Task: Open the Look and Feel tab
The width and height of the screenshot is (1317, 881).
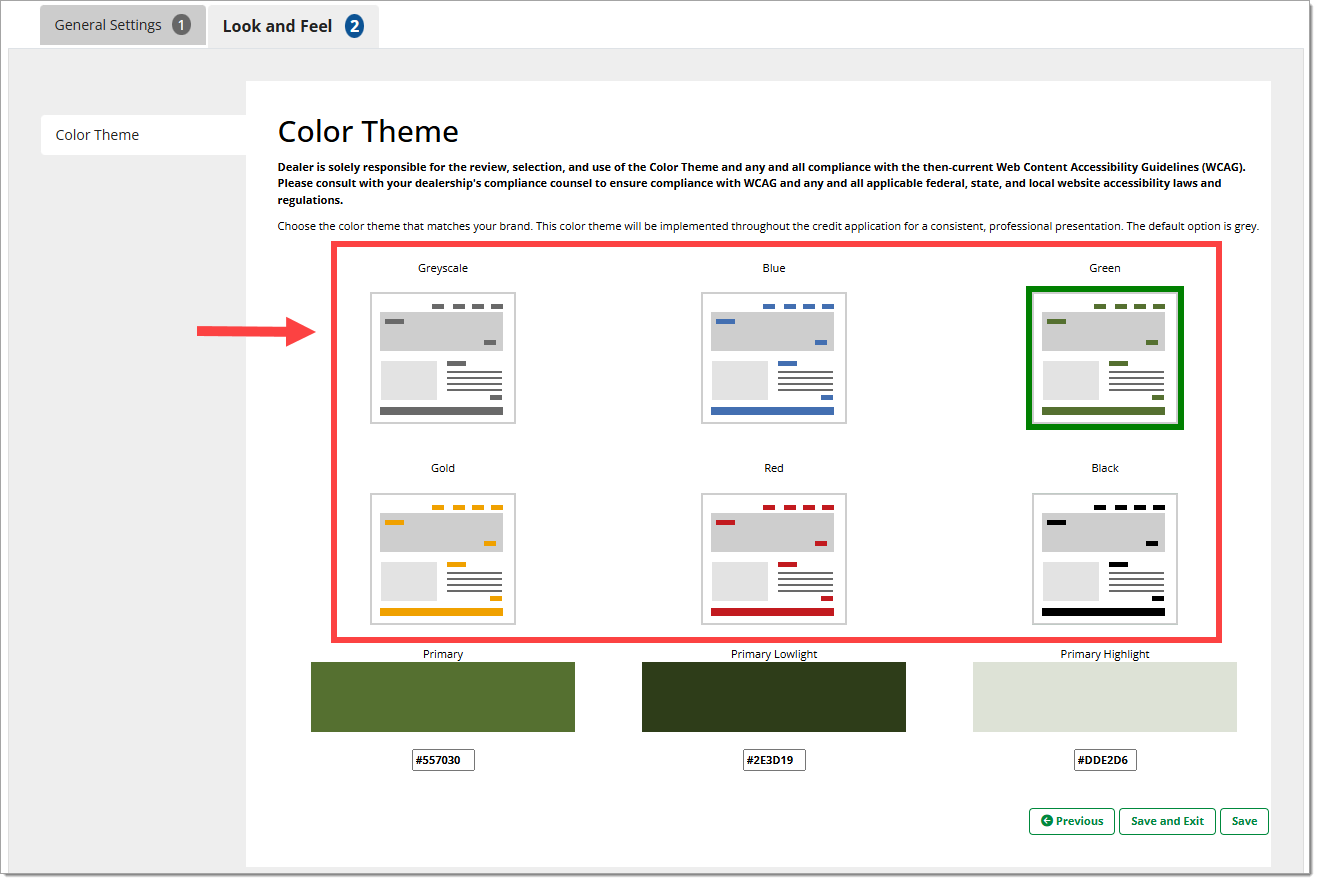Action: (277, 26)
